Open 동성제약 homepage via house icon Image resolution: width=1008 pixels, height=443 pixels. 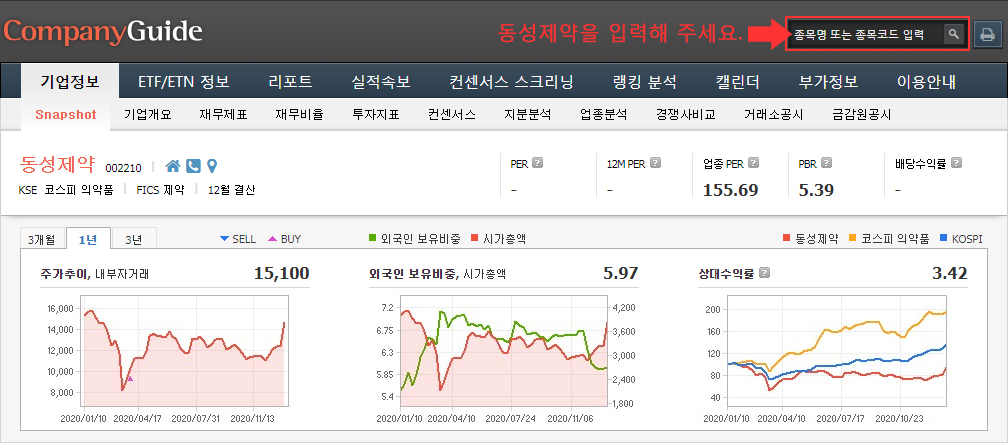pyautogui.click(x=172, y=167)
